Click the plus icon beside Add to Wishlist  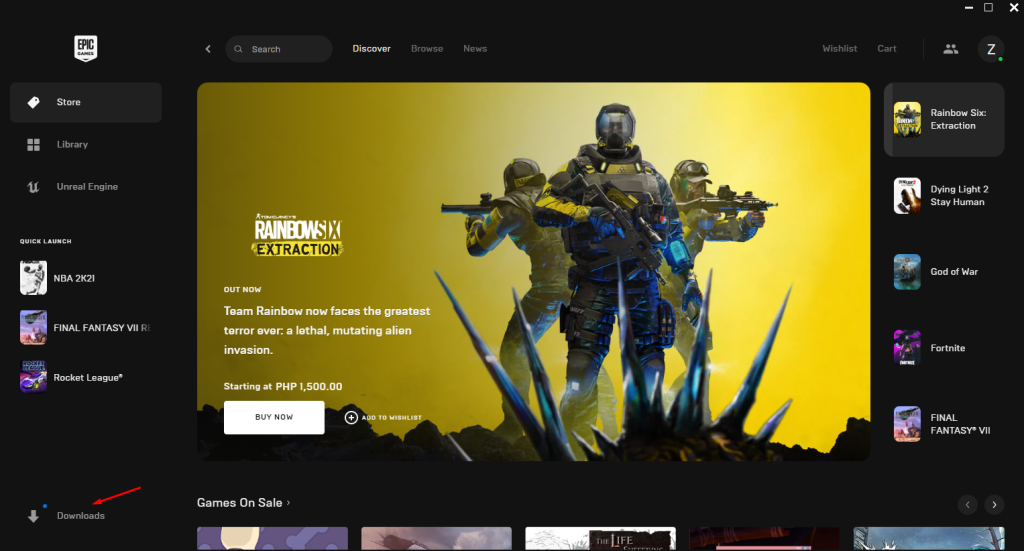click(x=351, y=417)
